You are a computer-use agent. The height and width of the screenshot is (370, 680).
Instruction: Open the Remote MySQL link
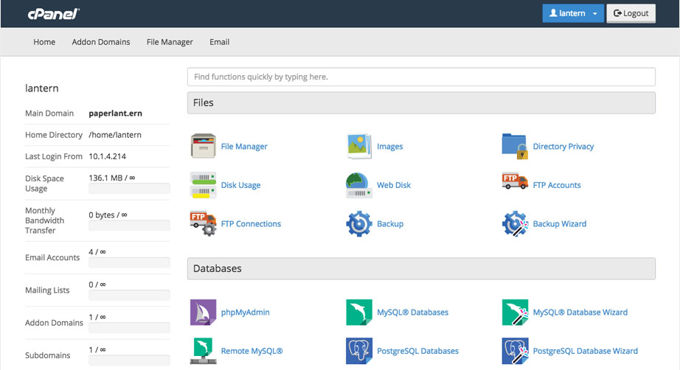tap(252, 351)
